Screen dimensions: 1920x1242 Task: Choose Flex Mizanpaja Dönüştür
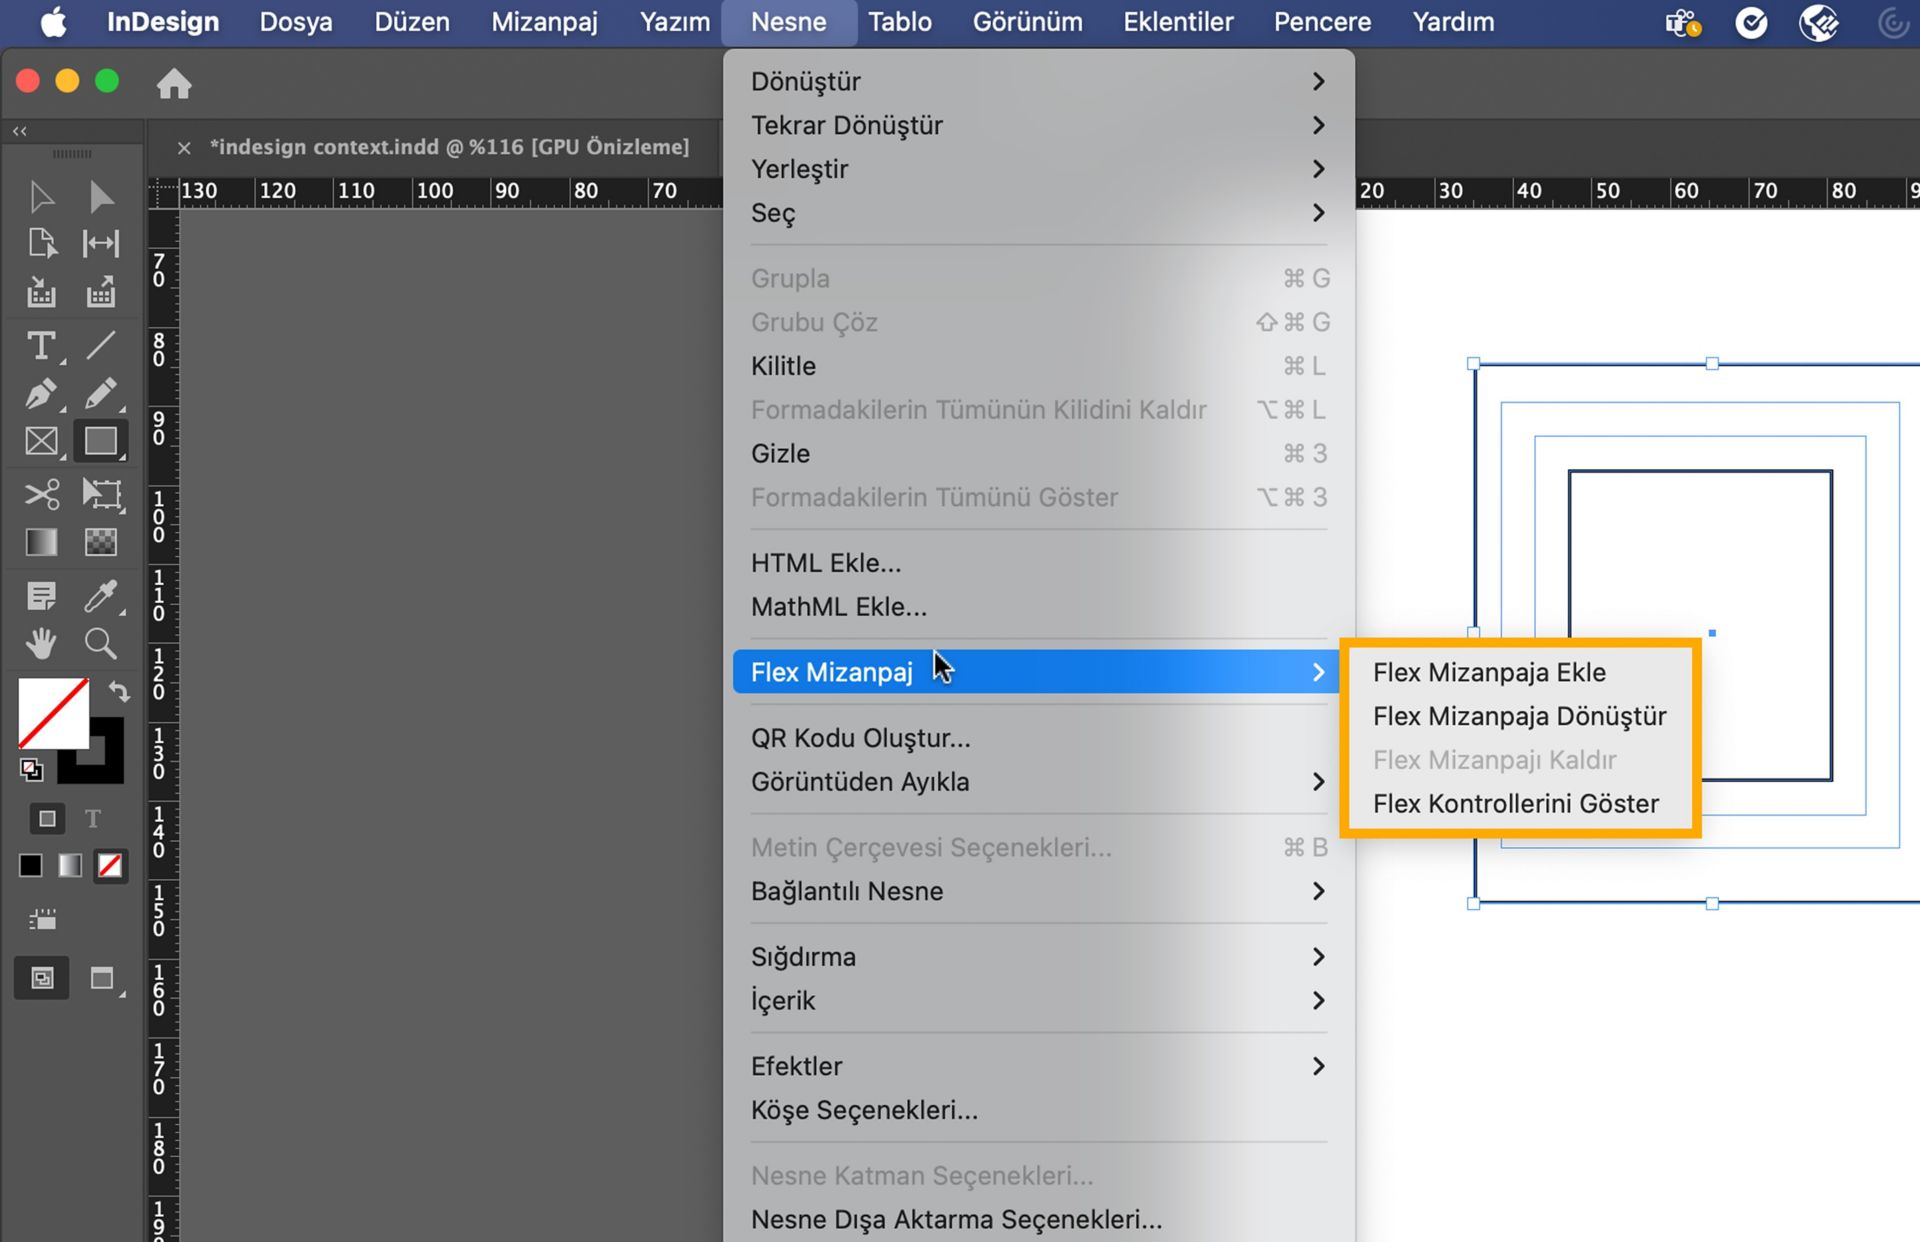(x=1518, y=716)
